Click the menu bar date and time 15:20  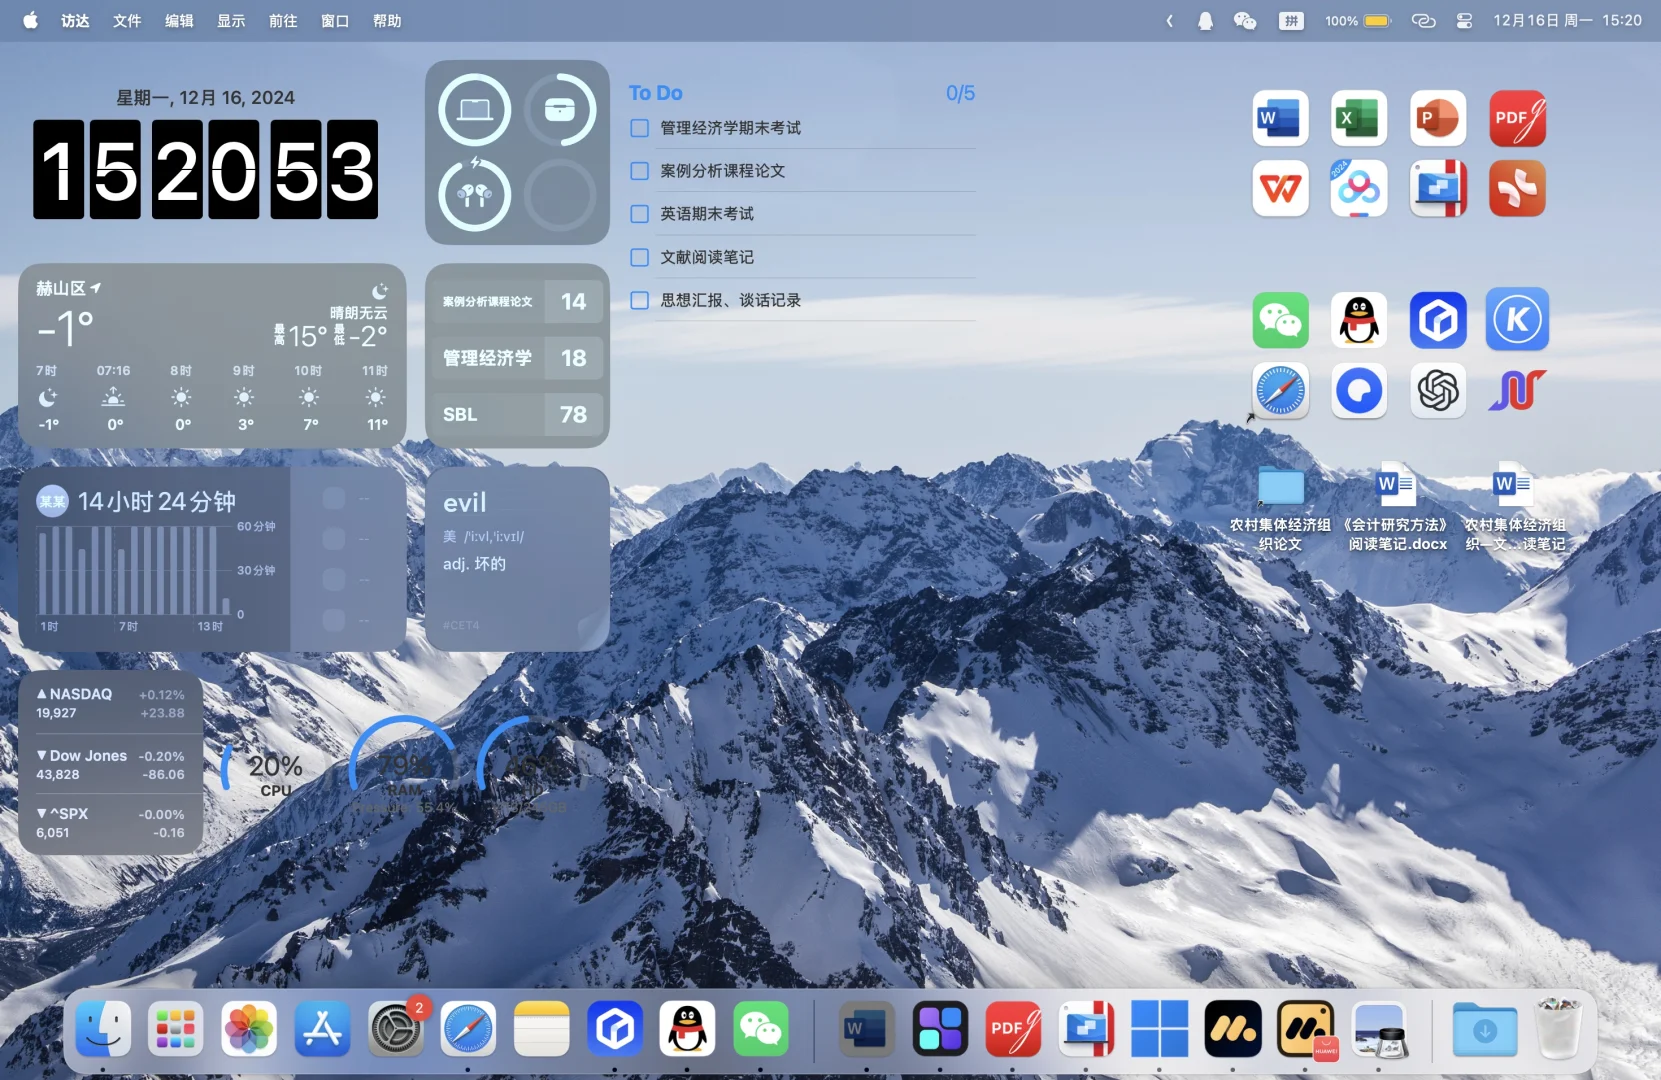click(x=1567, y=21)
